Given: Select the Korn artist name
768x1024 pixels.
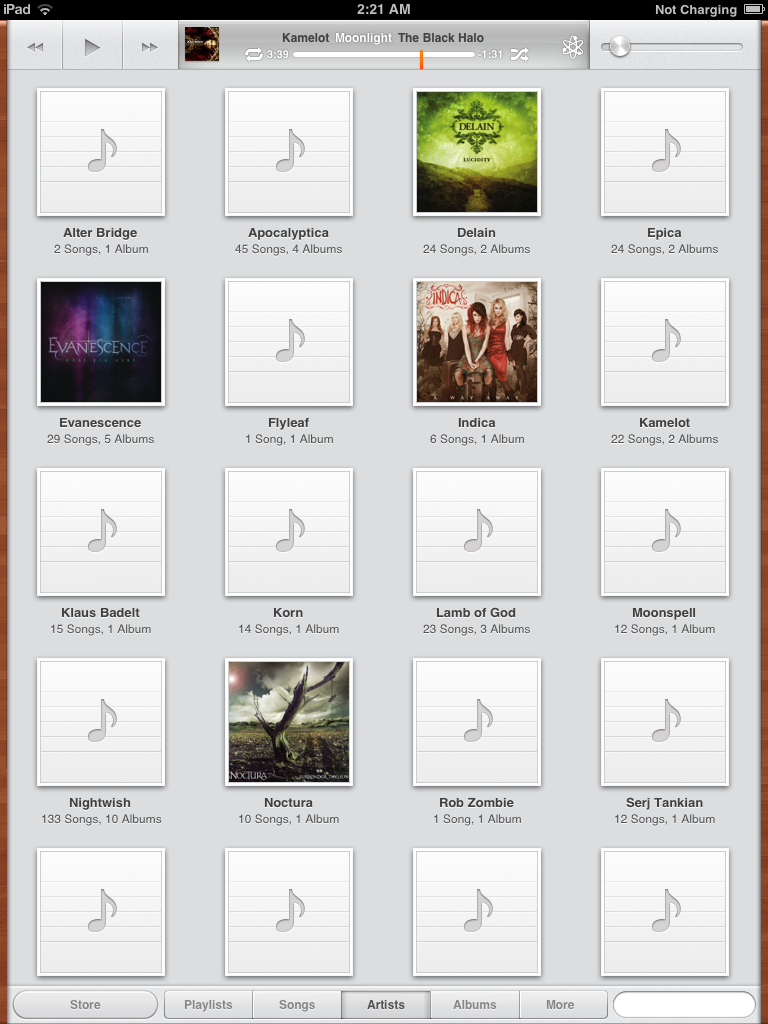Looking at the screenshot, I should coord(288,613).
